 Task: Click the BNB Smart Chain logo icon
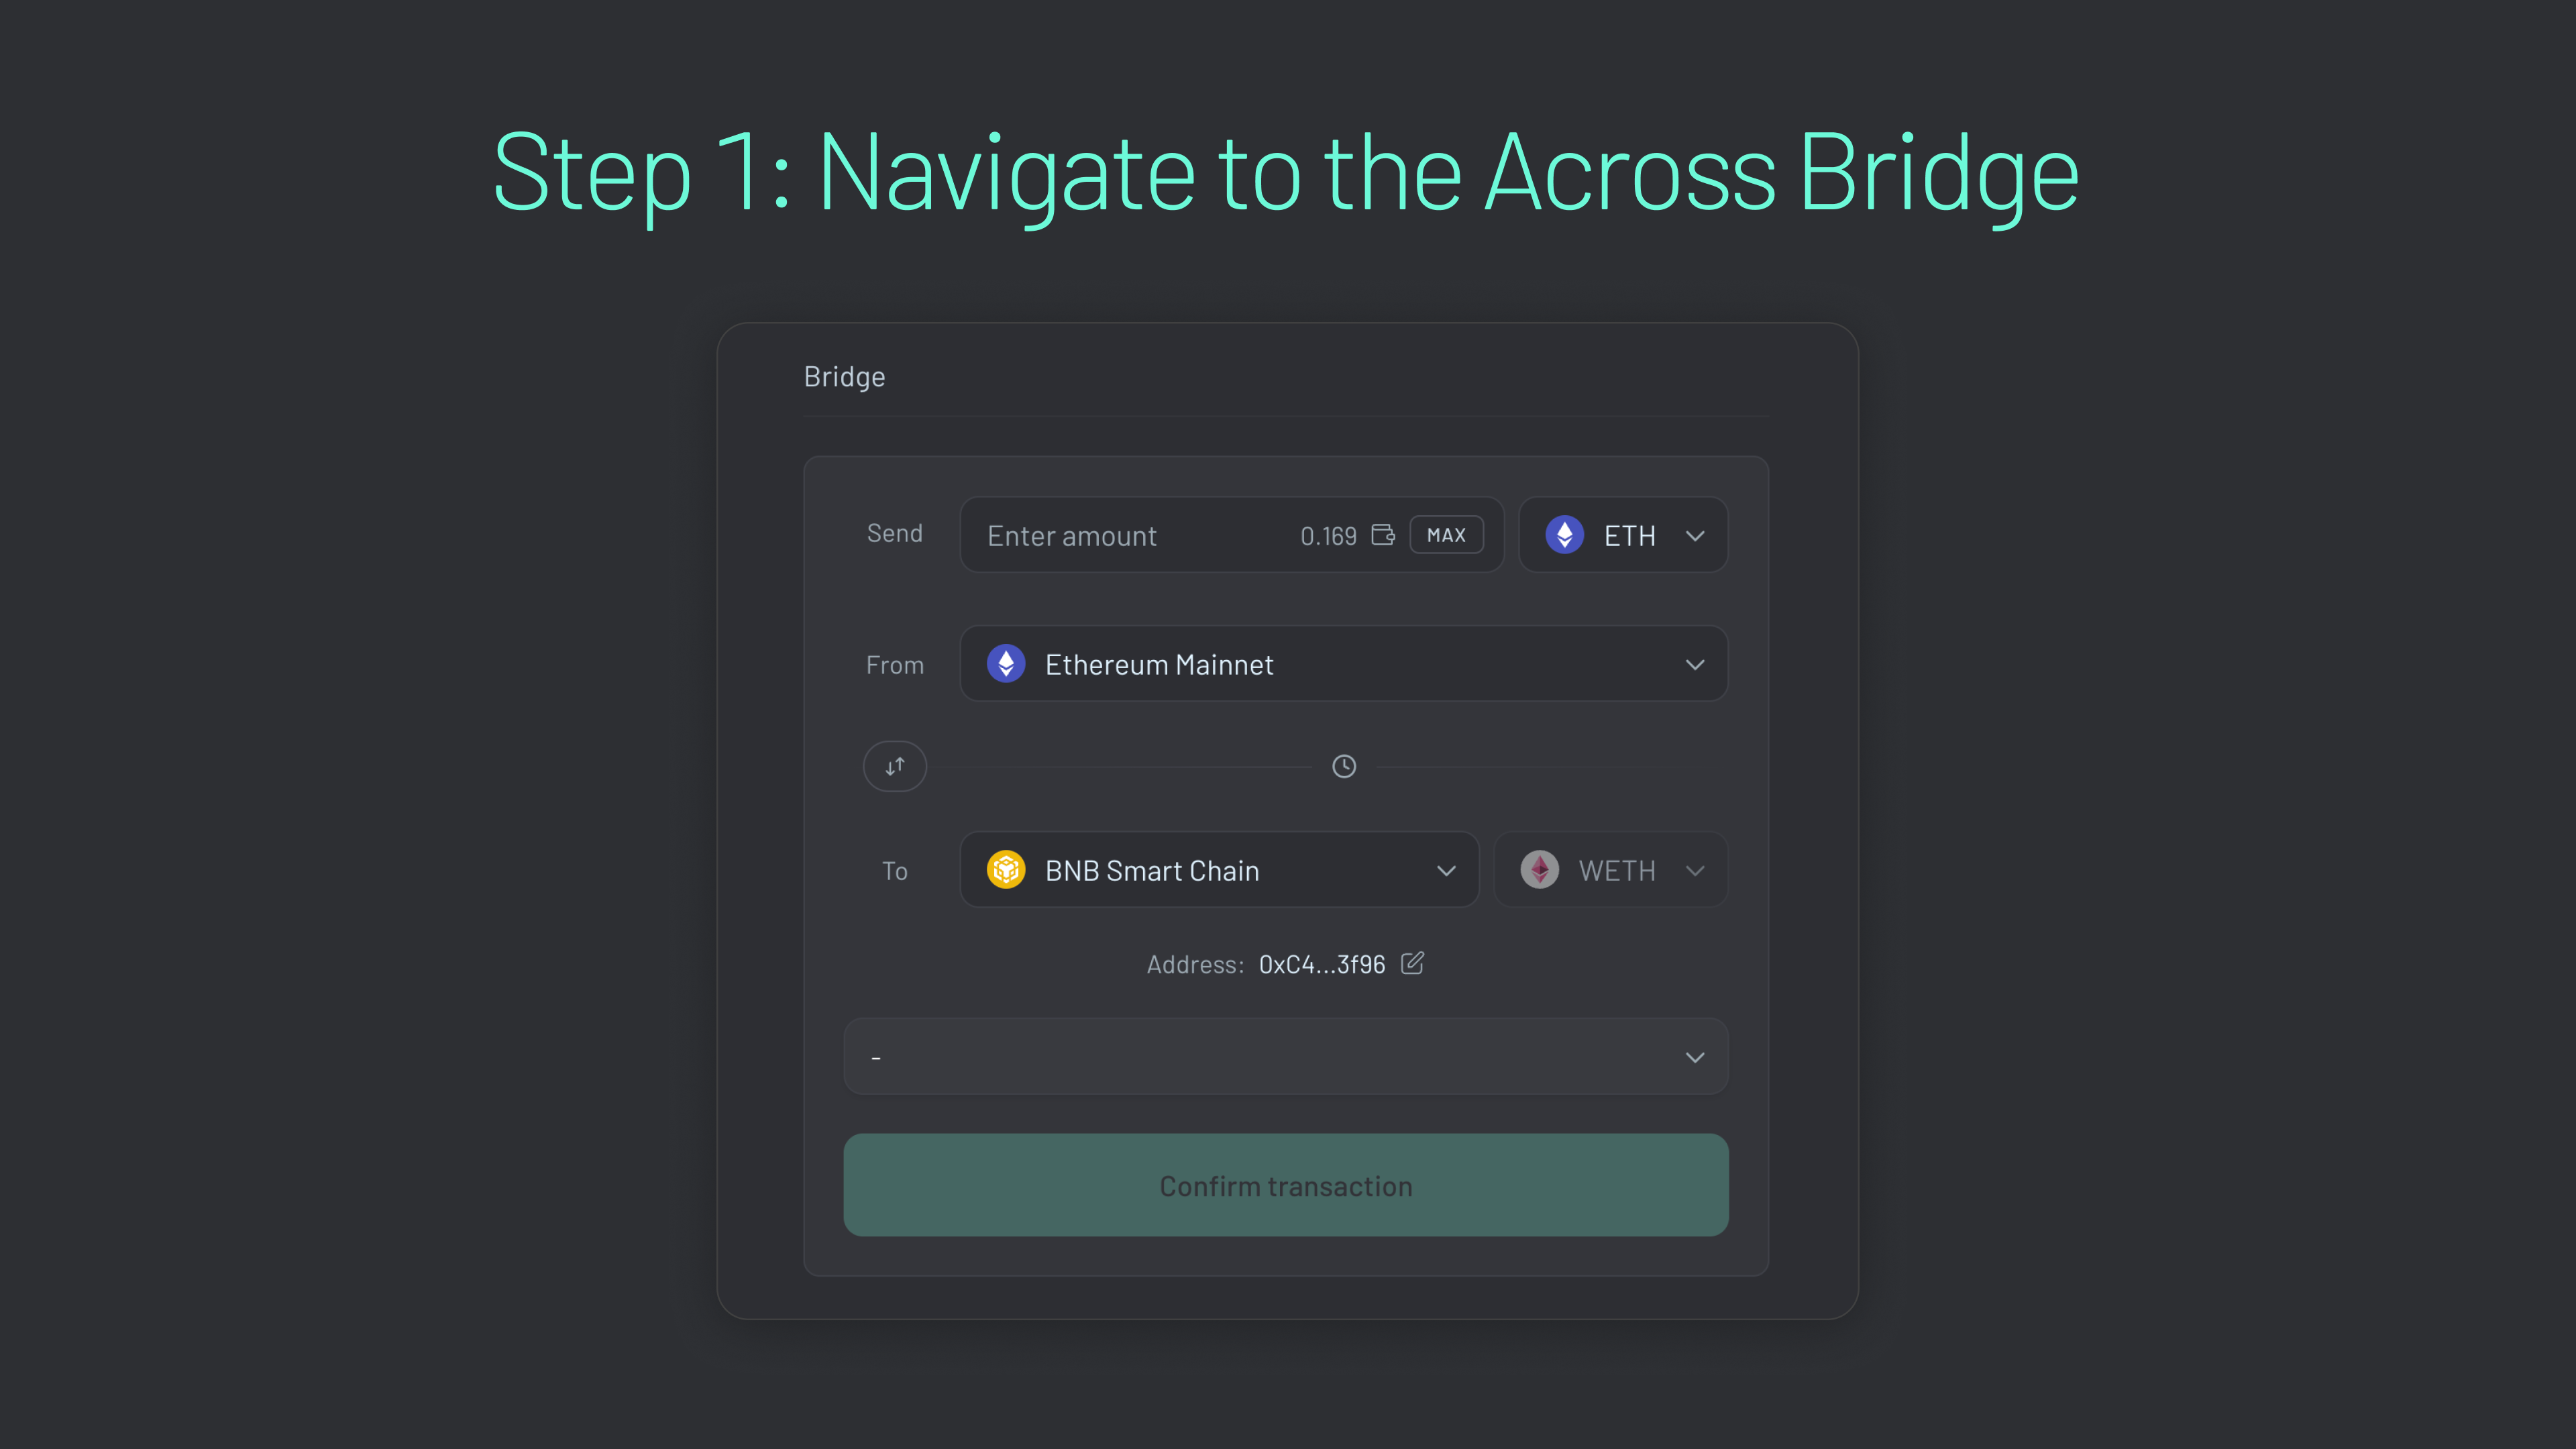[1006, 869]
